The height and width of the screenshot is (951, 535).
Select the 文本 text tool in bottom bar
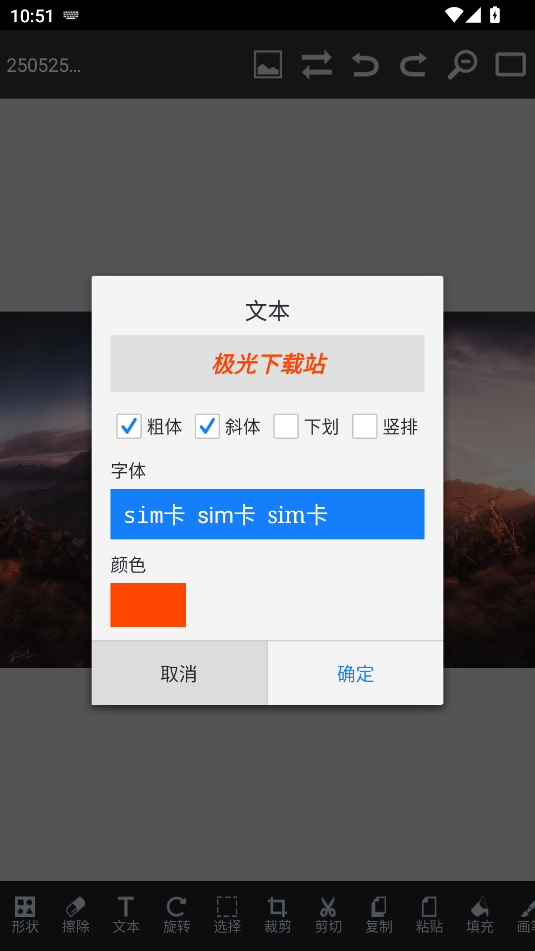tap(126, 915)
